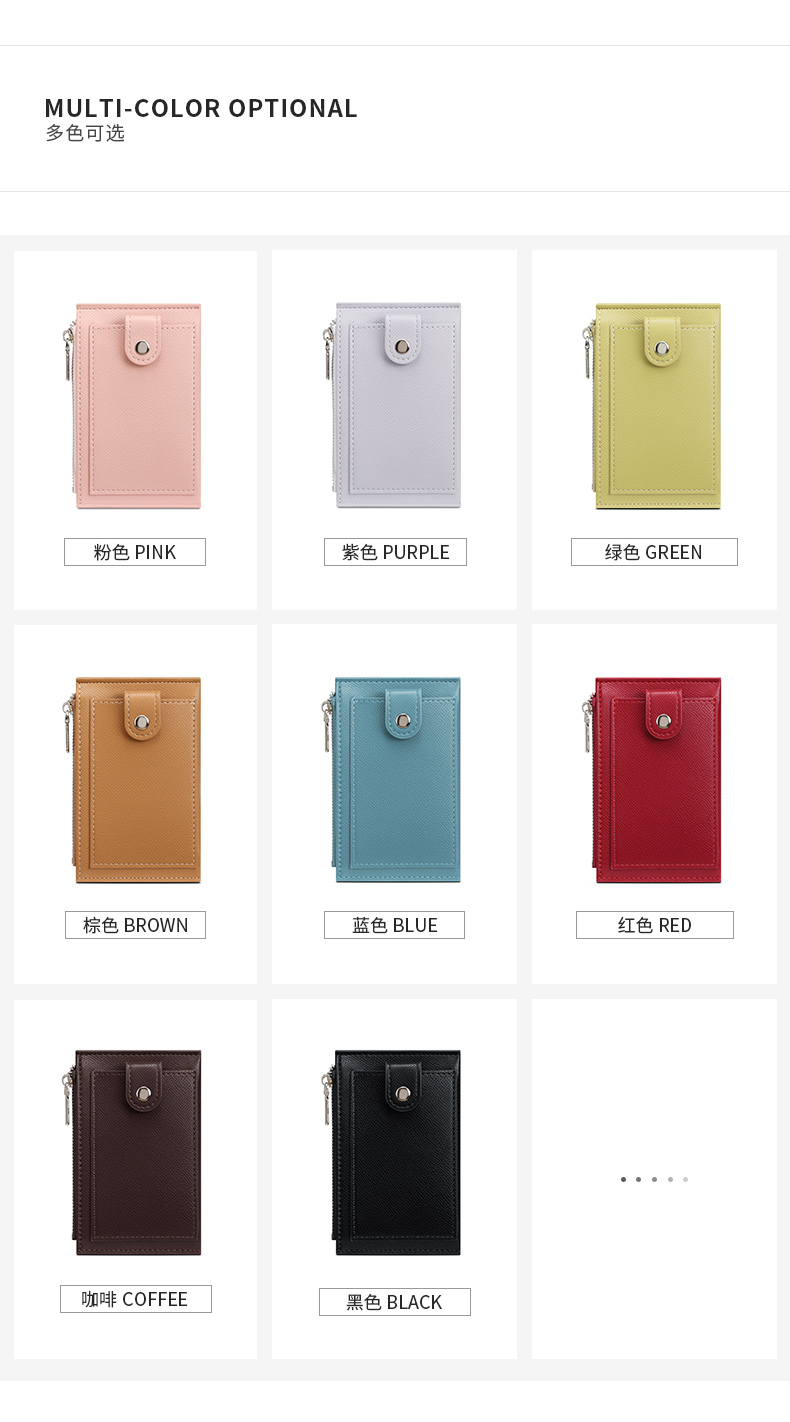The height and width of the screenshot is (1422, 790).
Task: Click the 紫色 PURPLE label
Action: [395, 552]
